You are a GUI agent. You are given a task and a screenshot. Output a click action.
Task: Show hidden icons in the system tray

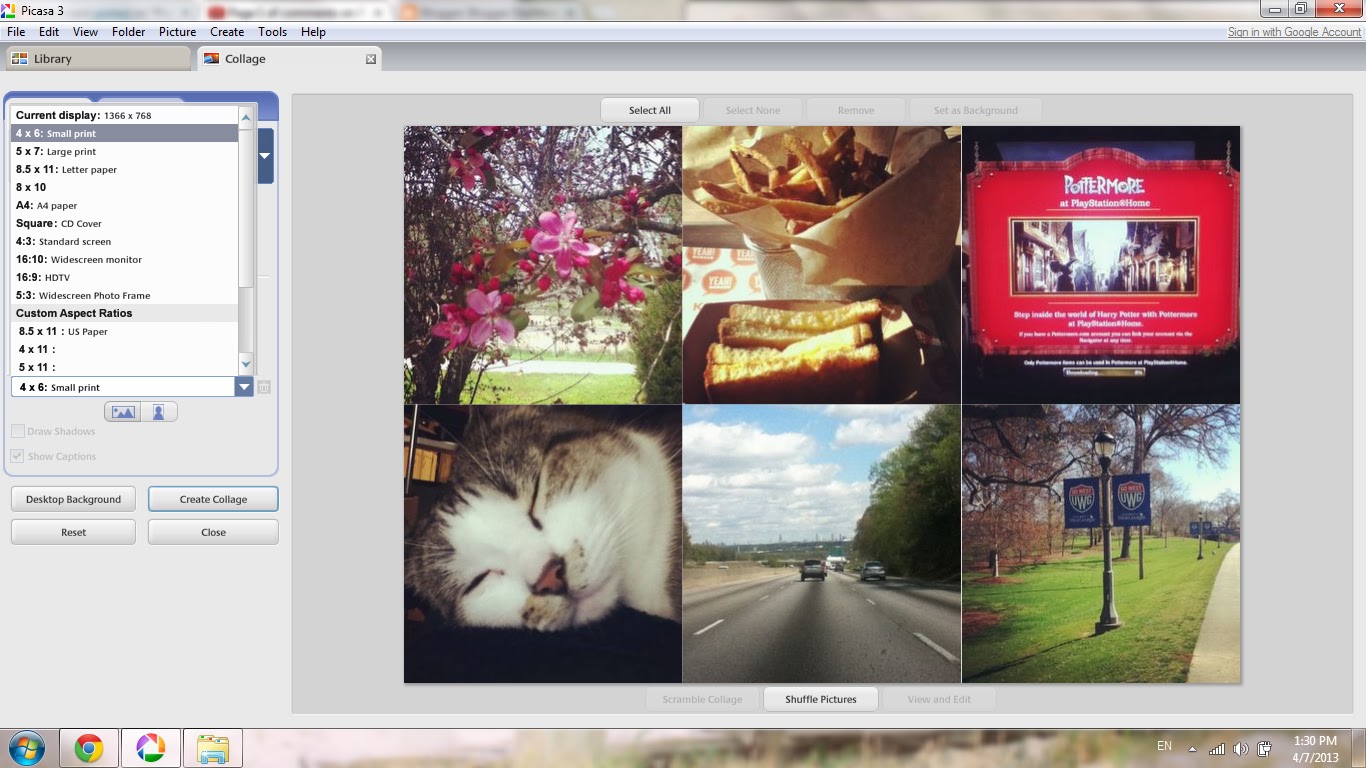pos(1192,746)
